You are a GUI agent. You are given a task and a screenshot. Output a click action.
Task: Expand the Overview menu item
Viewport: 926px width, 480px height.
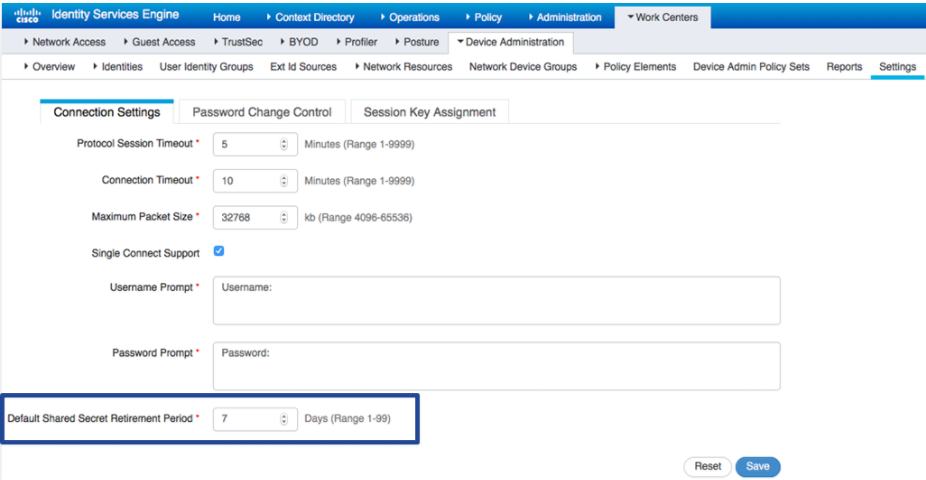click(x=50, y=67)
